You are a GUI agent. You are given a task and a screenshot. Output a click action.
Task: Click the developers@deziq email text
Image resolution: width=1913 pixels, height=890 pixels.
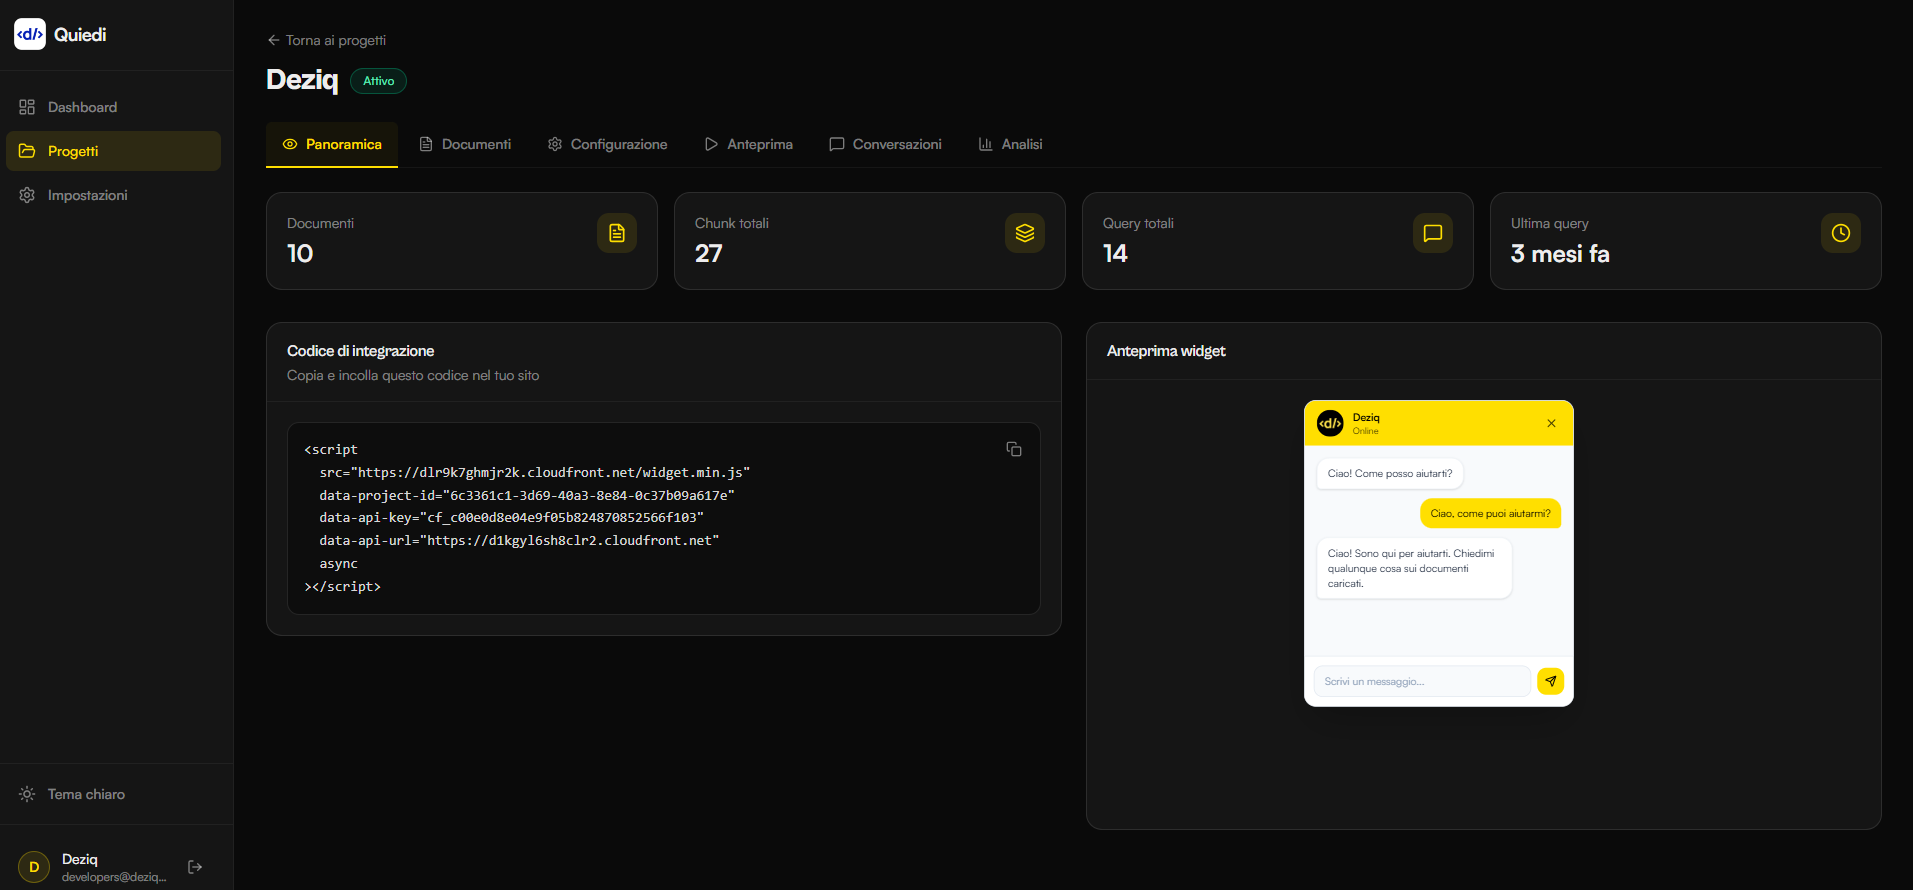pyautogui.click(x=114, y=877)
